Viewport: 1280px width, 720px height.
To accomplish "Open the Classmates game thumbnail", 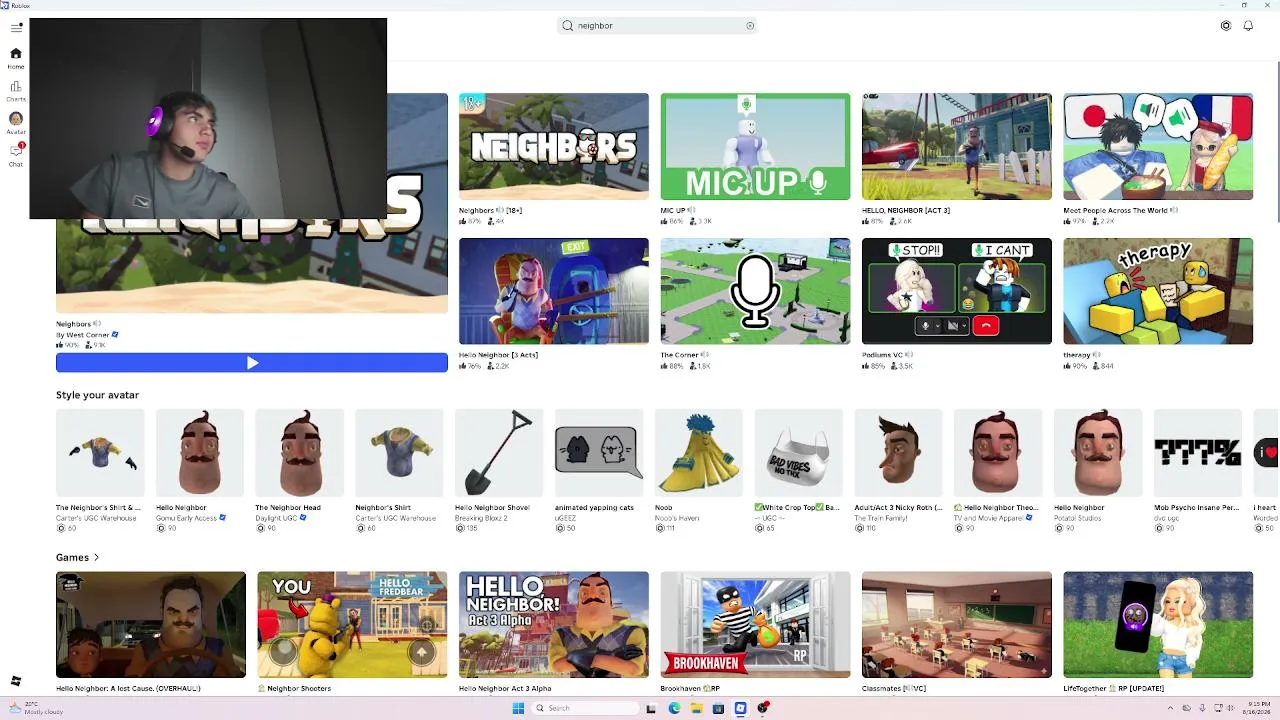I will (x=957, y=625).
